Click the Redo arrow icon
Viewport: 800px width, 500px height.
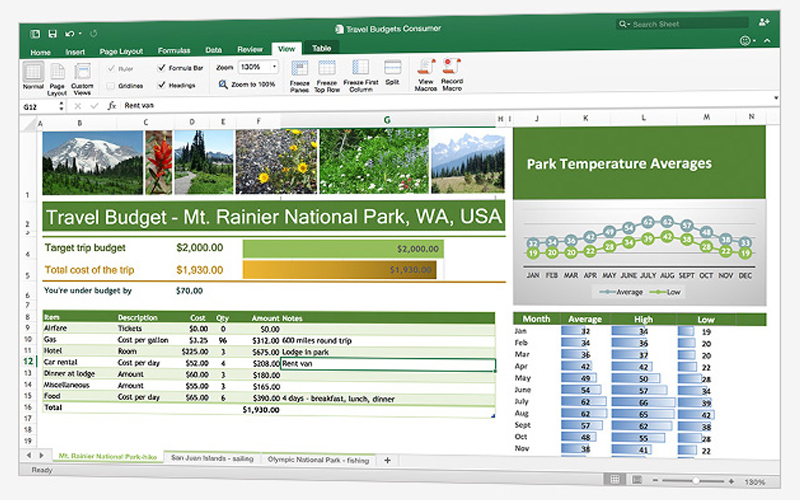coord(93,34)
